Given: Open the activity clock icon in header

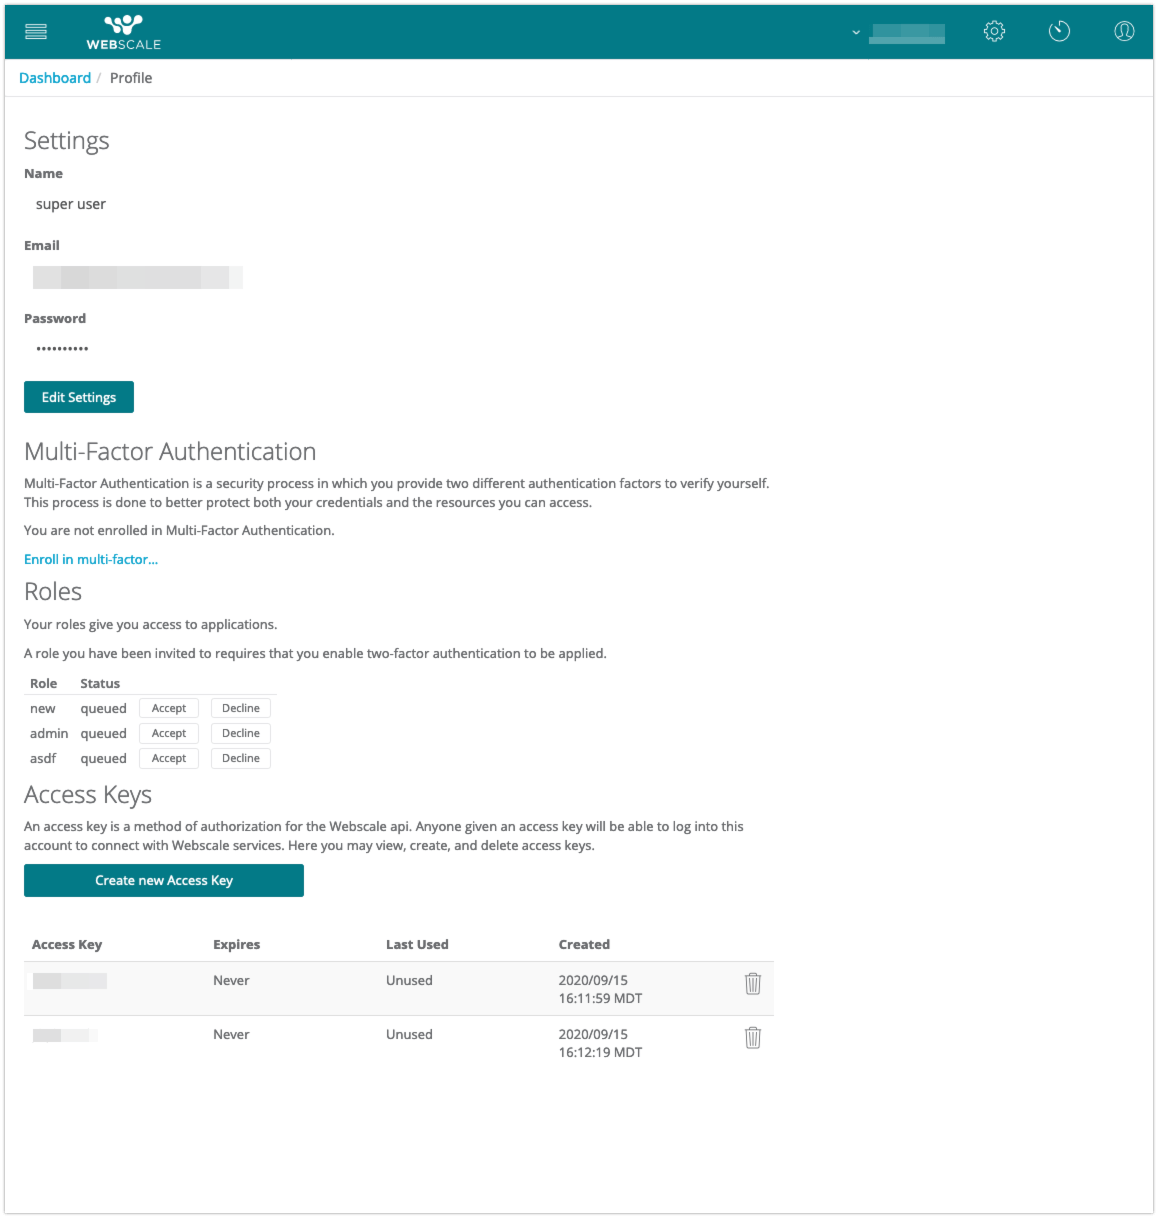Looking at the screenshot, I should (1059, 32).
